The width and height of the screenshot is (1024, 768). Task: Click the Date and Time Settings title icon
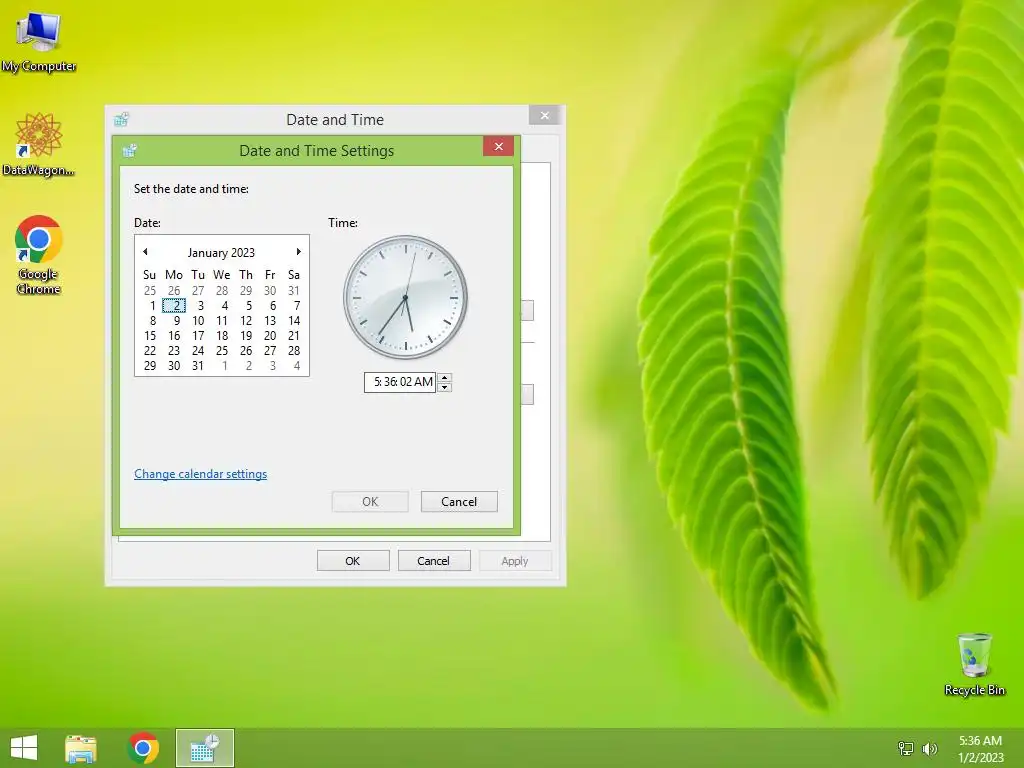[129, 151]
